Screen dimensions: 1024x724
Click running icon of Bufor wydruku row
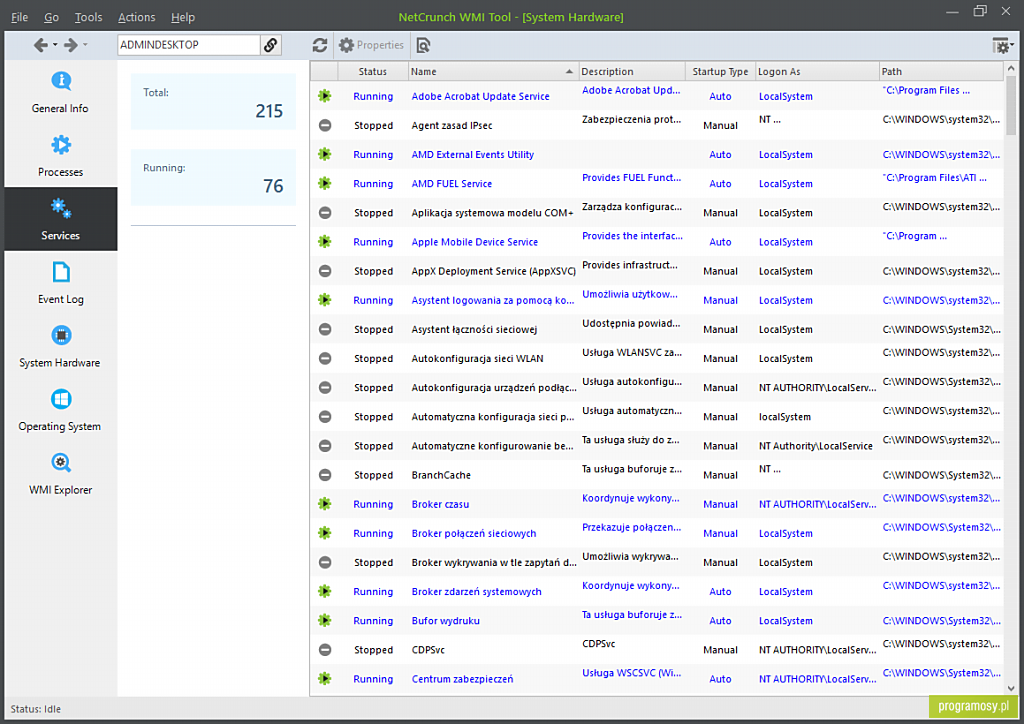pyautogui.click(x=325, y=620)
